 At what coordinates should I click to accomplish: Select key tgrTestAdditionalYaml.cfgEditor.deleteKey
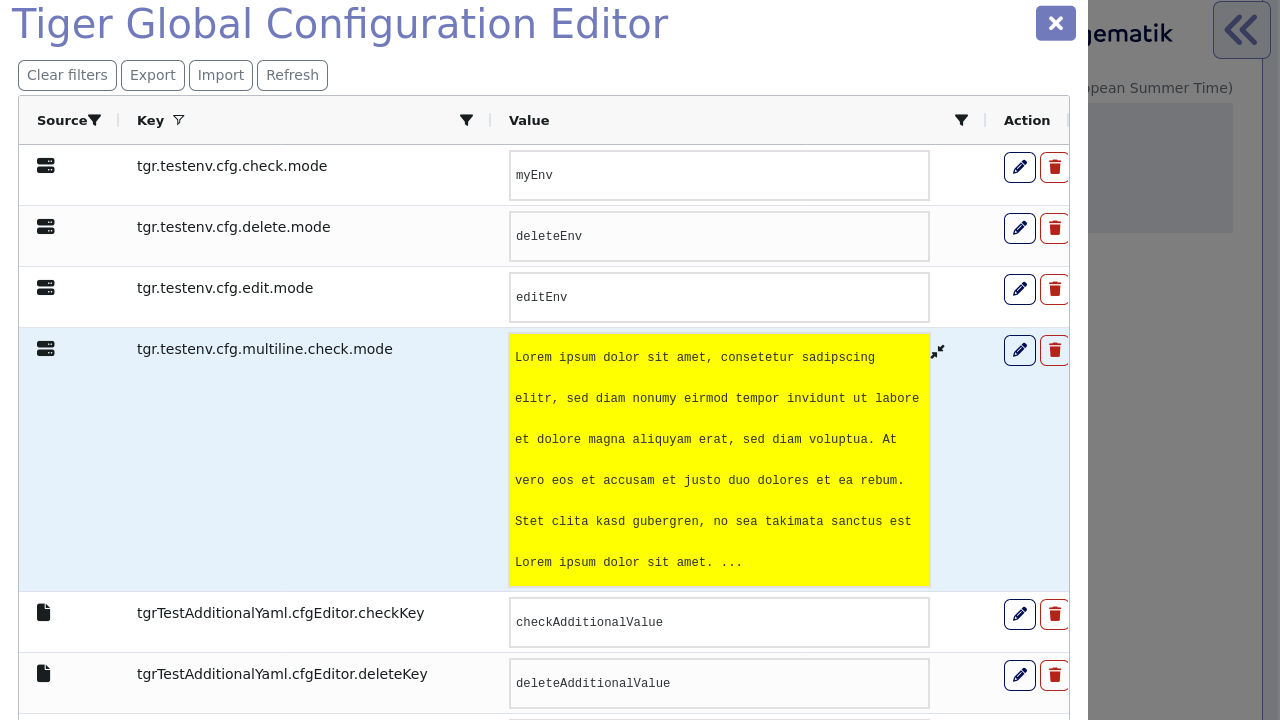click(282, 674)
